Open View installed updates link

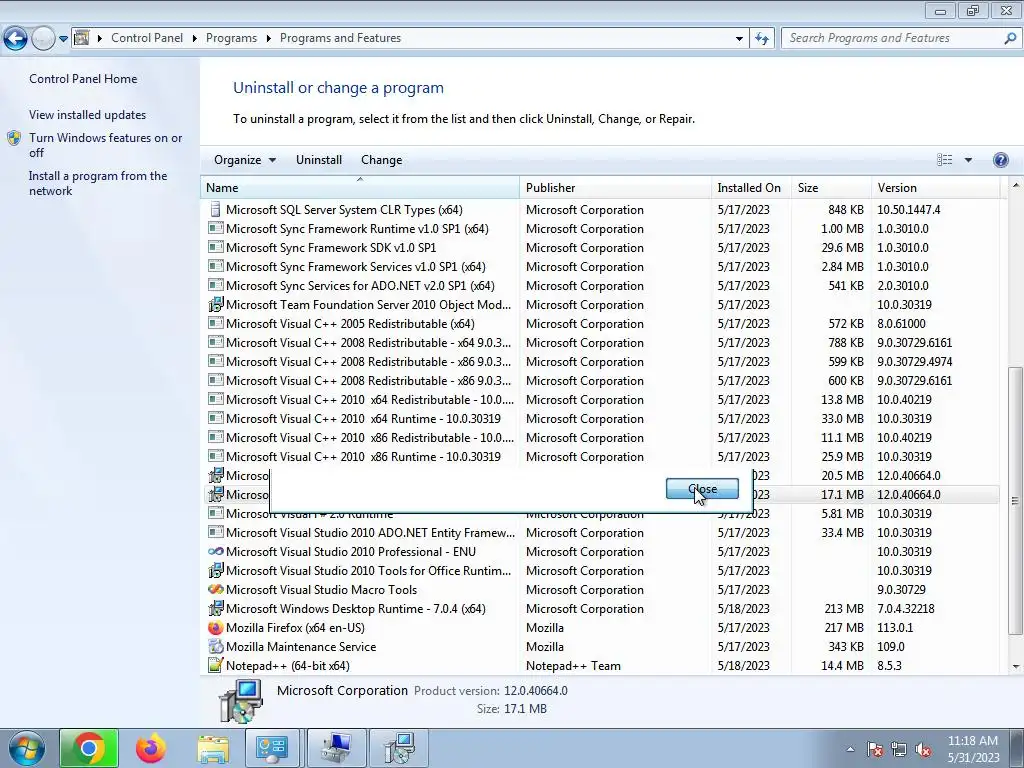(x=88, y=115)
